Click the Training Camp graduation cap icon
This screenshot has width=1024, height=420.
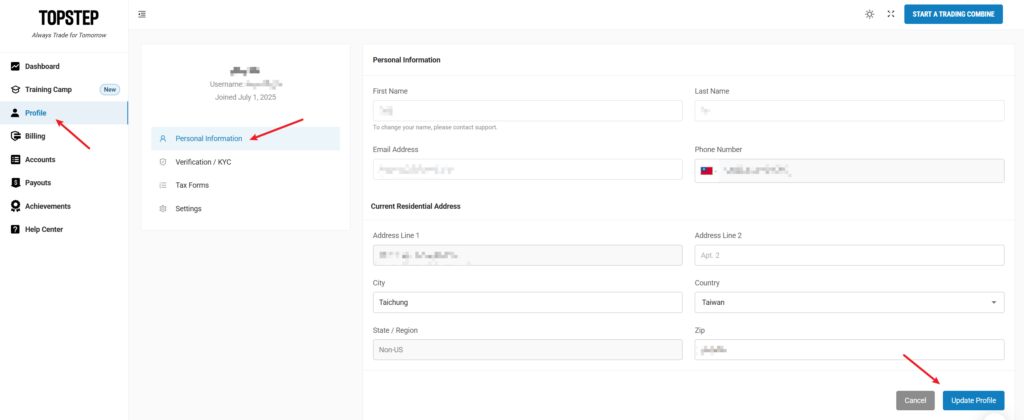pos(15,89)
